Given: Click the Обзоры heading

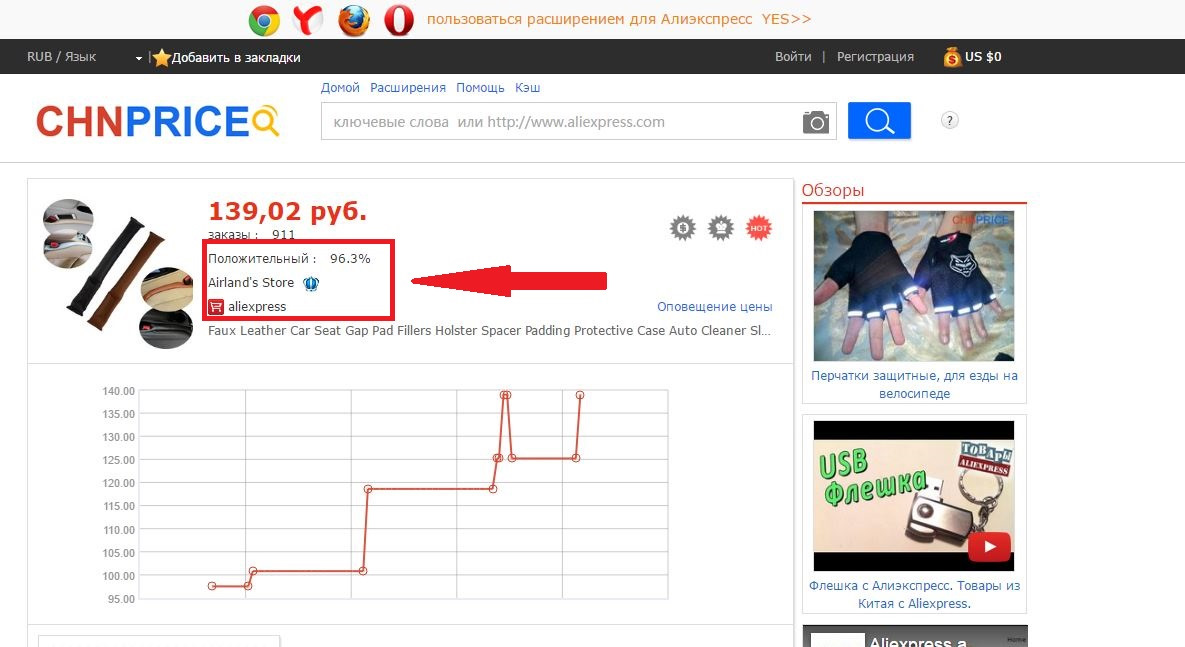Looking at the screenshot, I should click(833, 190).
